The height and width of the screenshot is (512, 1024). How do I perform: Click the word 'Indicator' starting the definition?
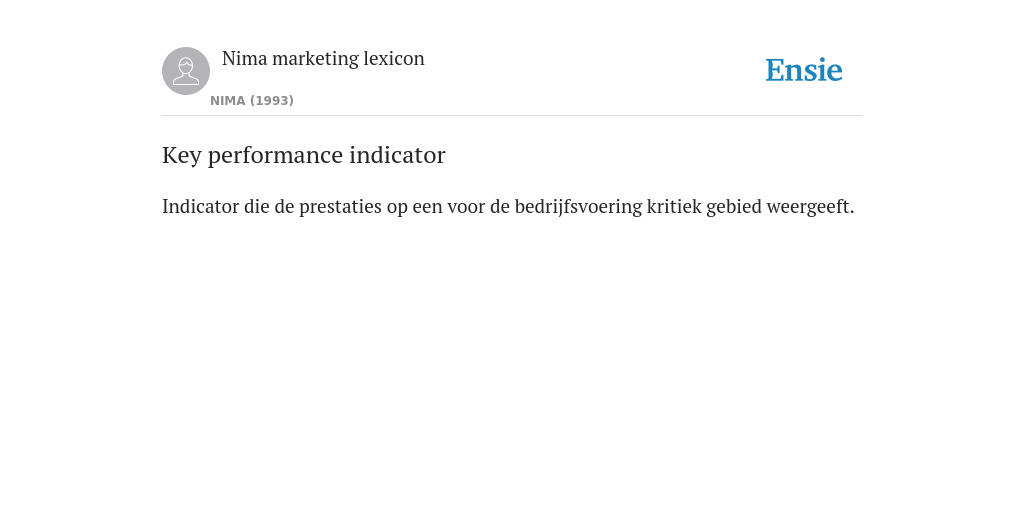click(200, 206)
